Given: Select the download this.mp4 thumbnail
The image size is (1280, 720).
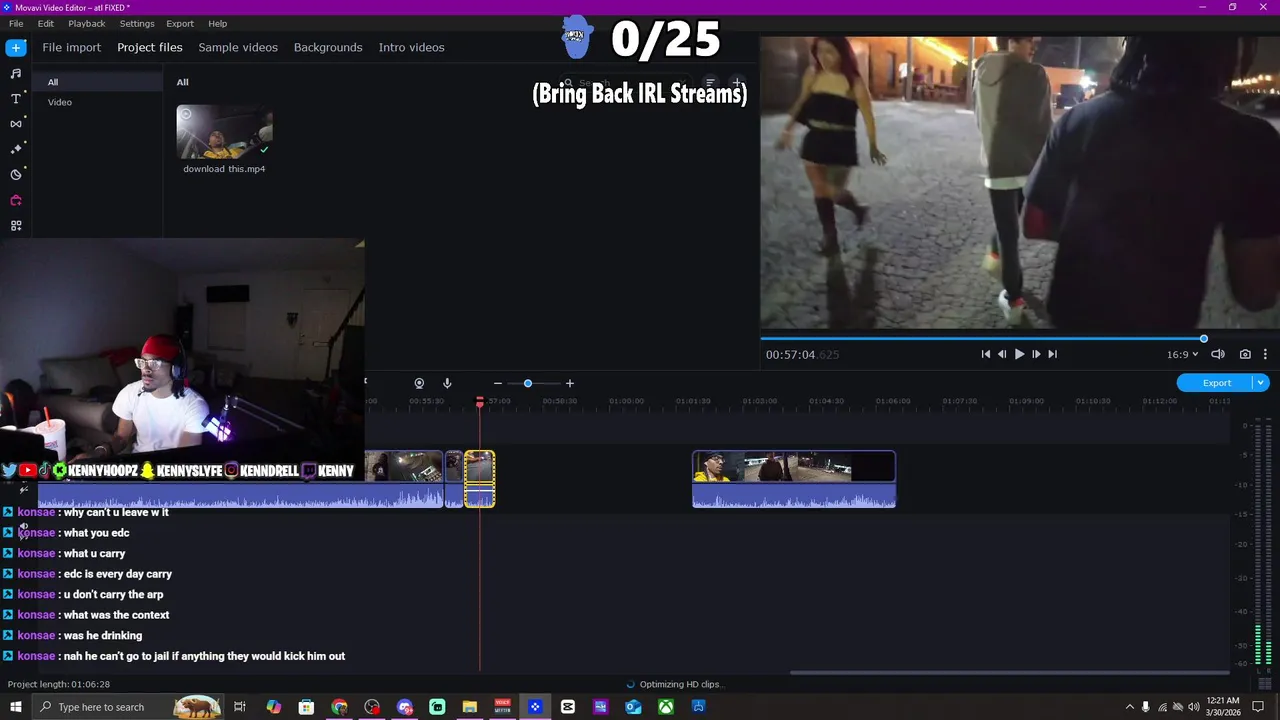Looking at the screenshot, I should tap(224, 132).
